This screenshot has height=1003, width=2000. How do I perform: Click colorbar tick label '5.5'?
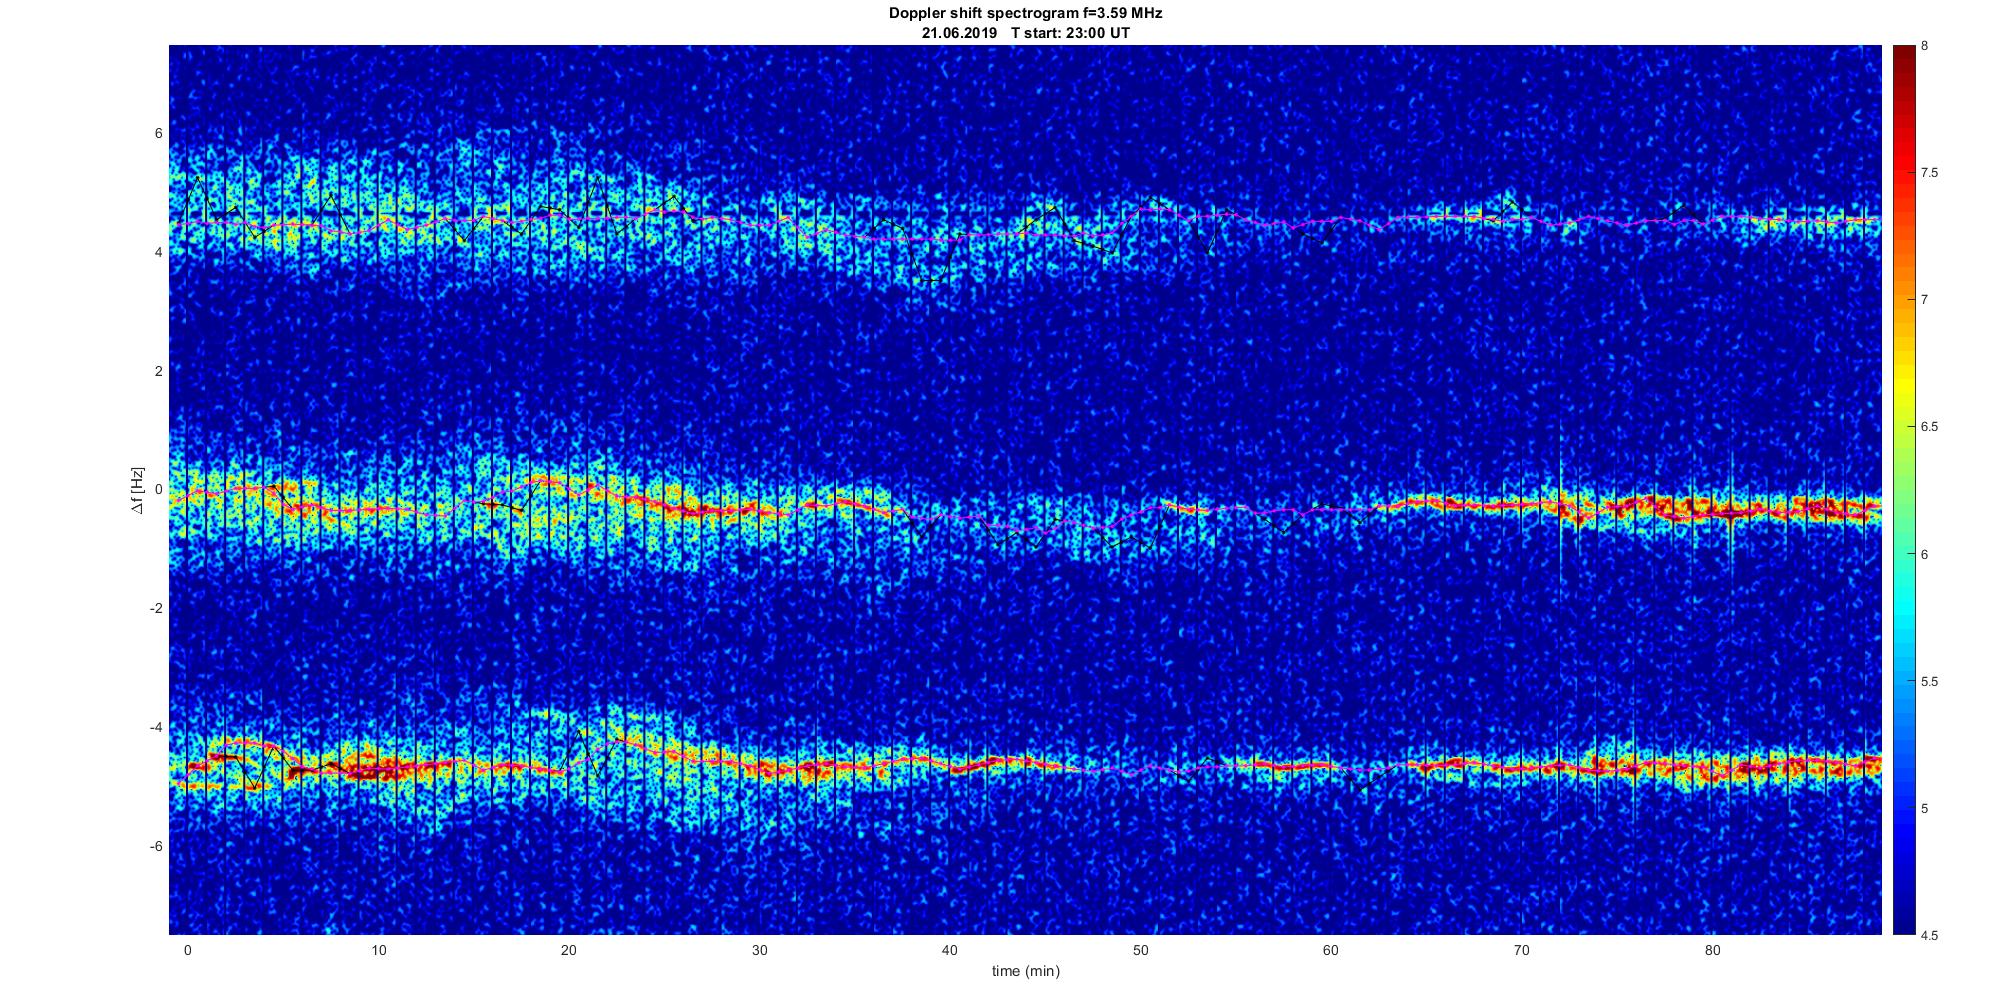[x=1929, y=681]
